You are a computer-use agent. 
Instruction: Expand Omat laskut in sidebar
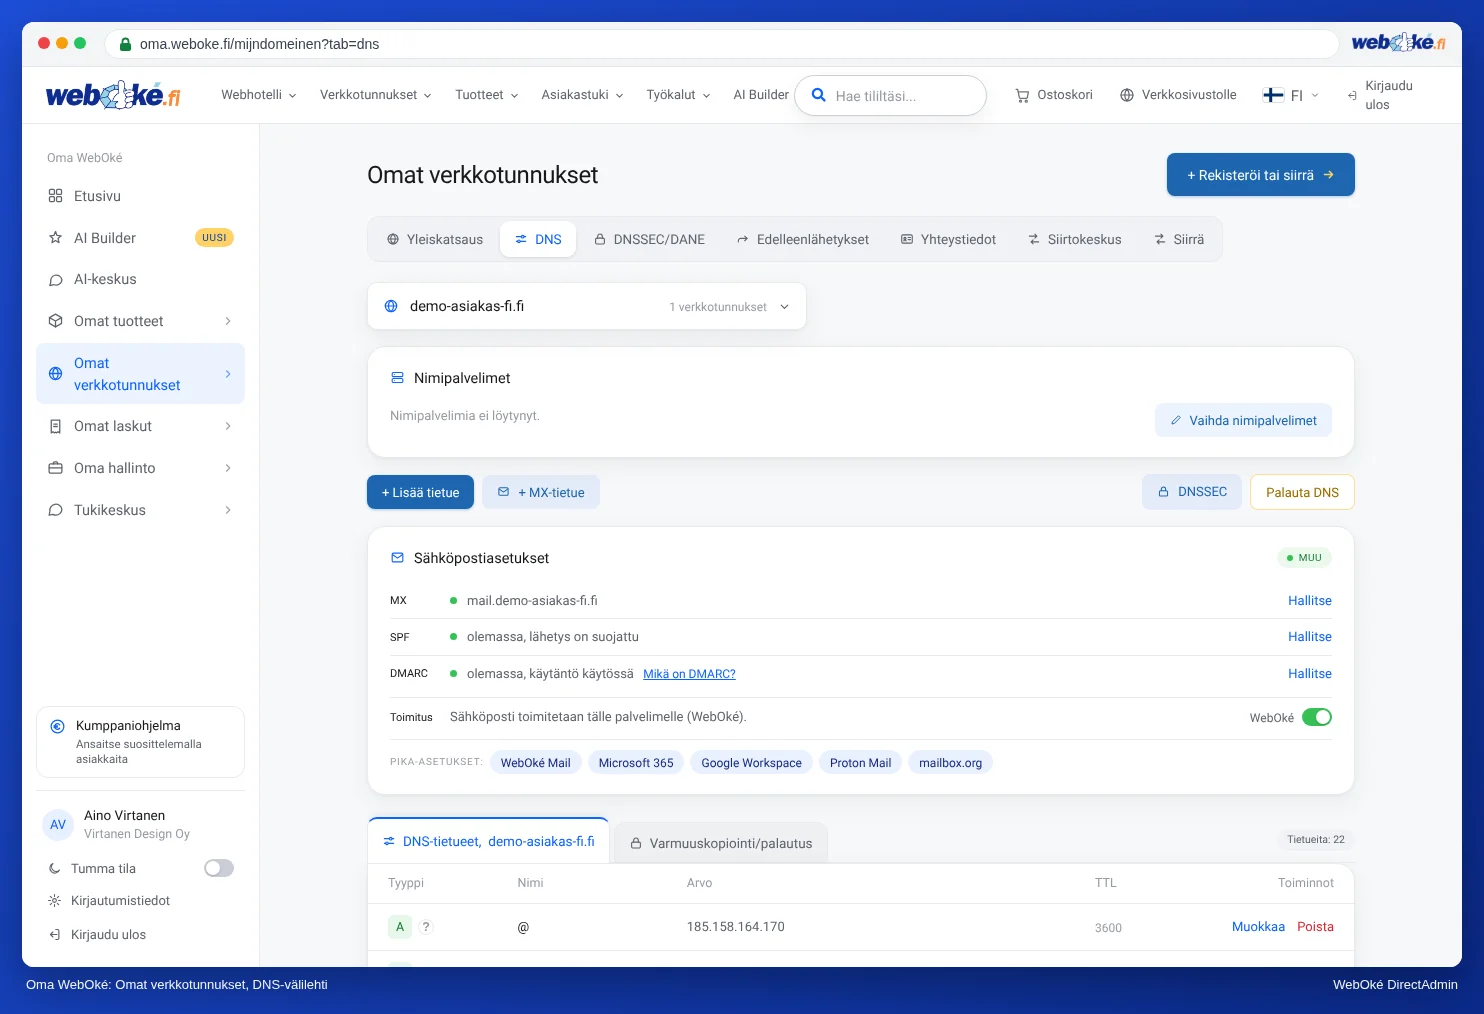pos(141,426)
